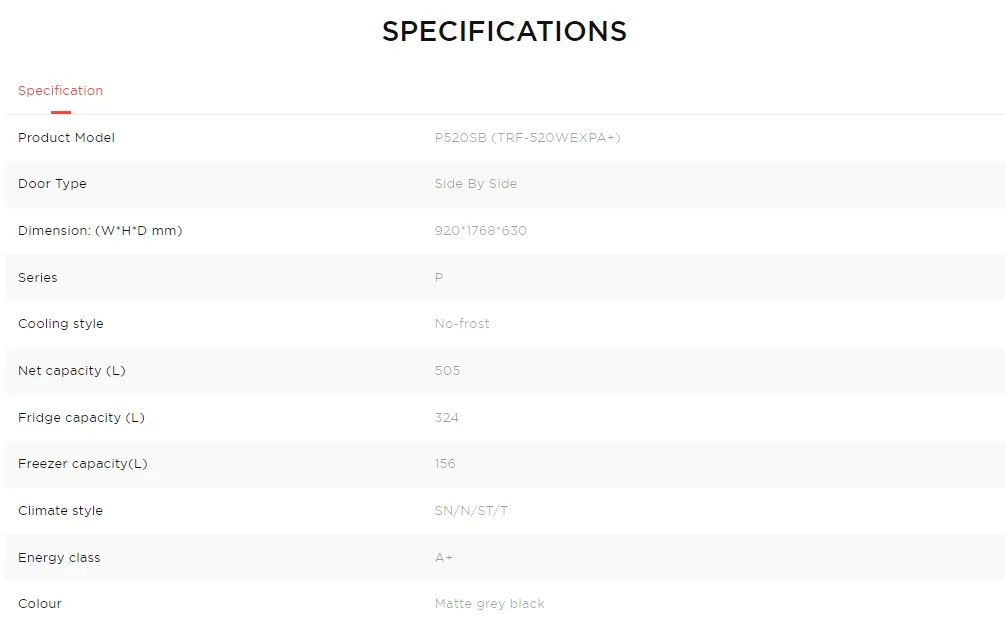
Task: Click the Cooling style label
Action: click(61, 324)
